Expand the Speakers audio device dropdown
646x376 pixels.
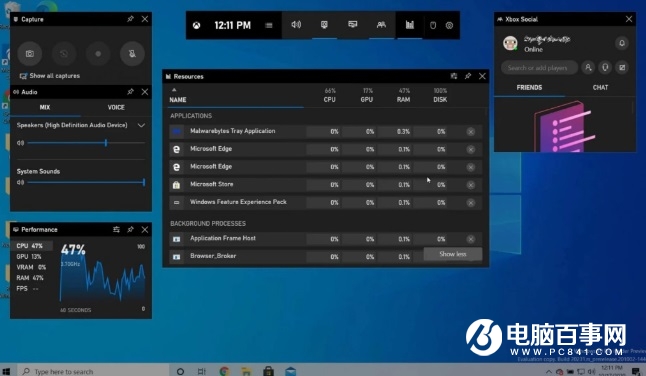pyautogui.click(x=141, y=125)
